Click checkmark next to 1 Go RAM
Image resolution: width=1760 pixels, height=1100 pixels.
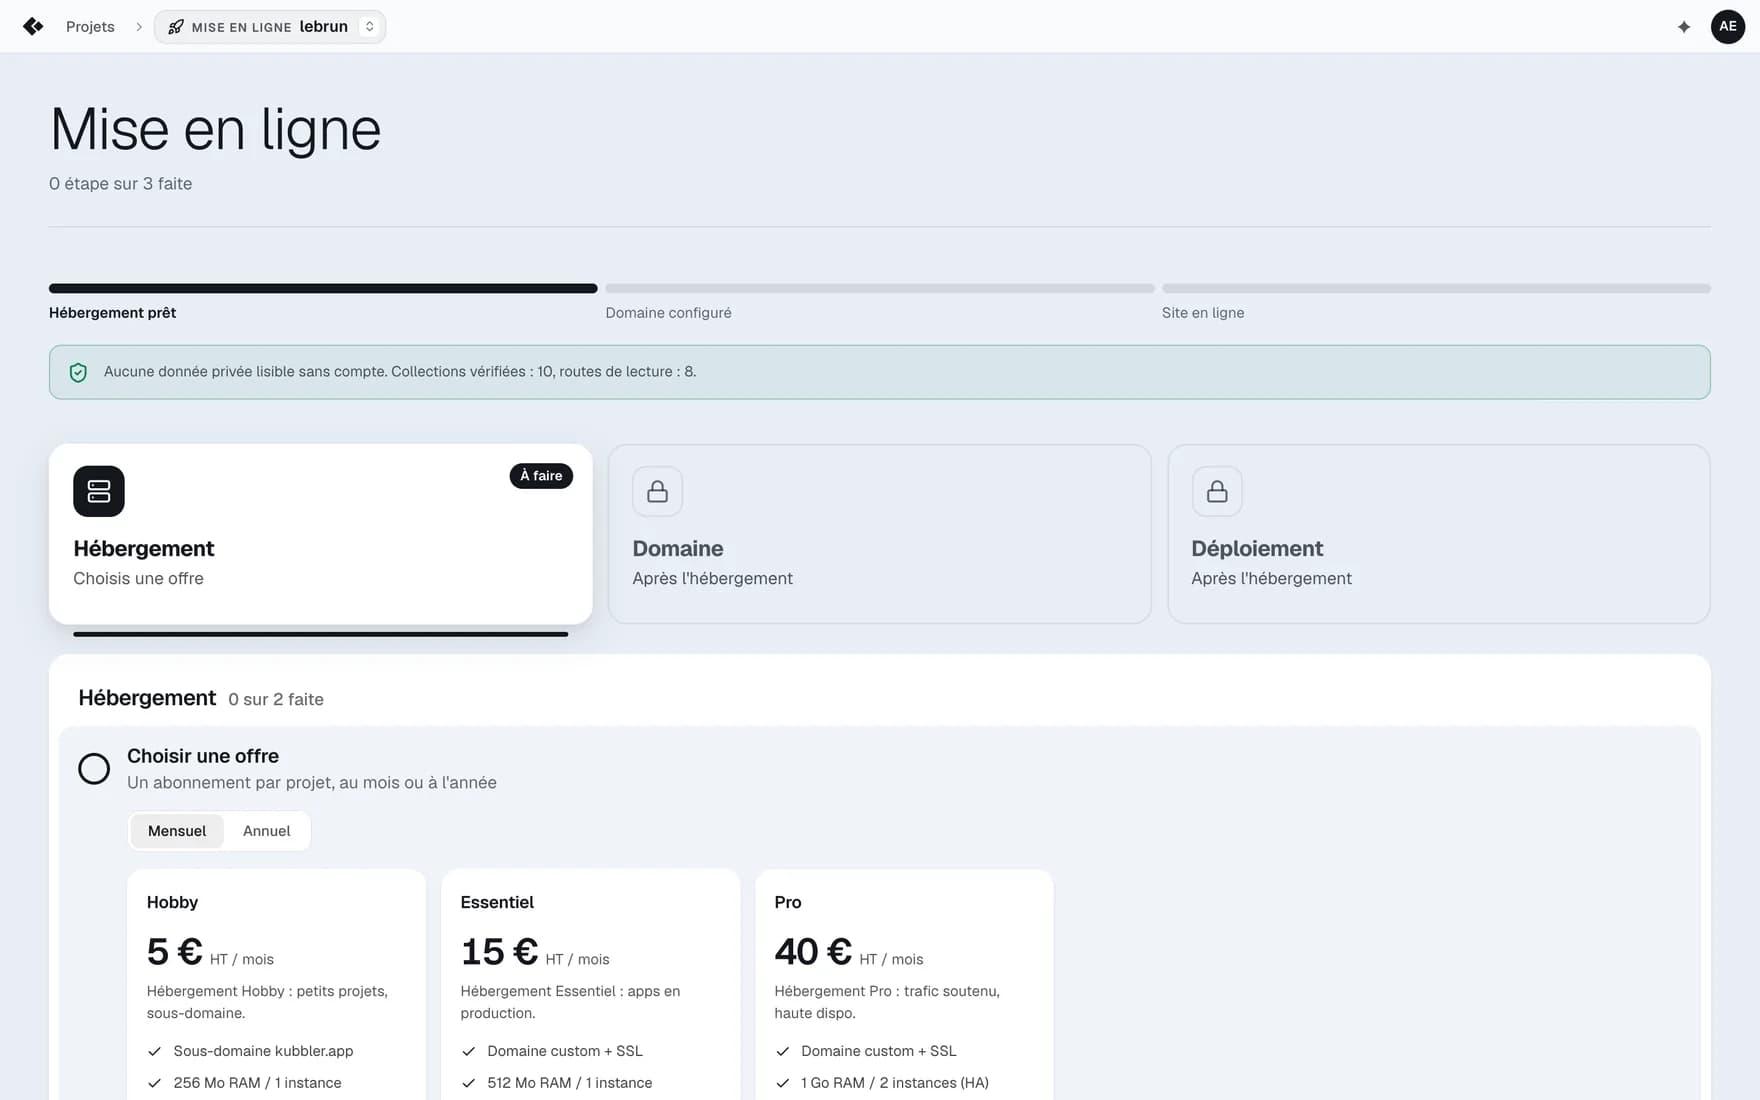pyautogui.click(x=783, y=1083)
